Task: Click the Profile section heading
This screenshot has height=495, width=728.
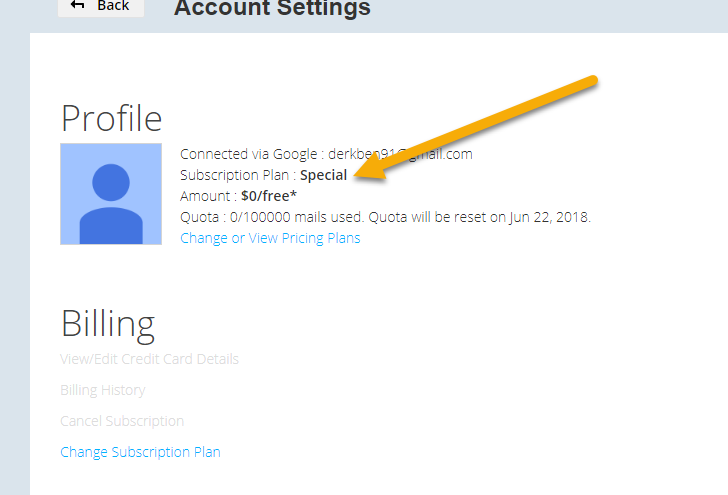Action: point(111,118)
